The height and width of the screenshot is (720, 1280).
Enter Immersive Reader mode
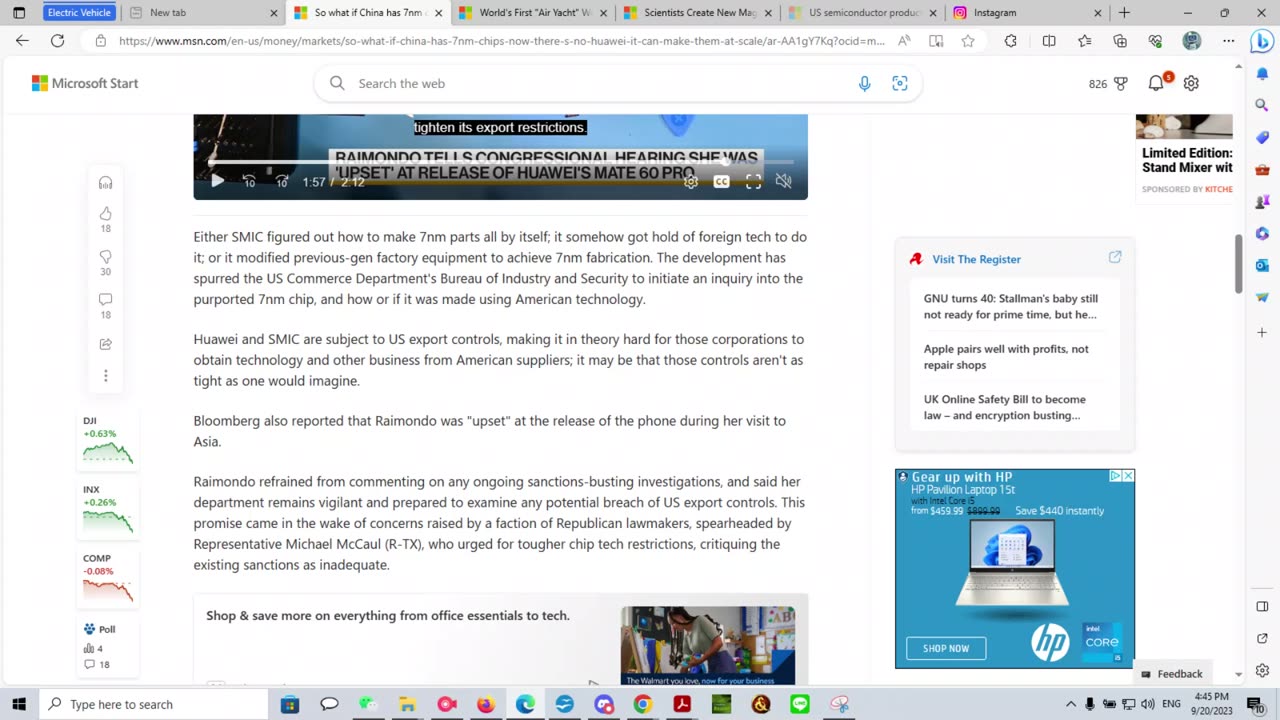pos(936,41)
